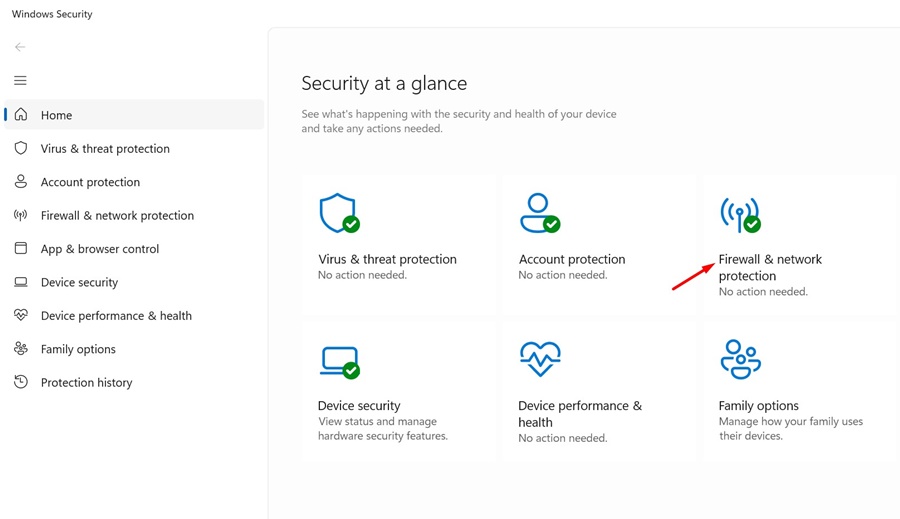The width and height of the screenshot is (900, 519).
Task: Select Home in the sidebar
Action: point(56,115)
